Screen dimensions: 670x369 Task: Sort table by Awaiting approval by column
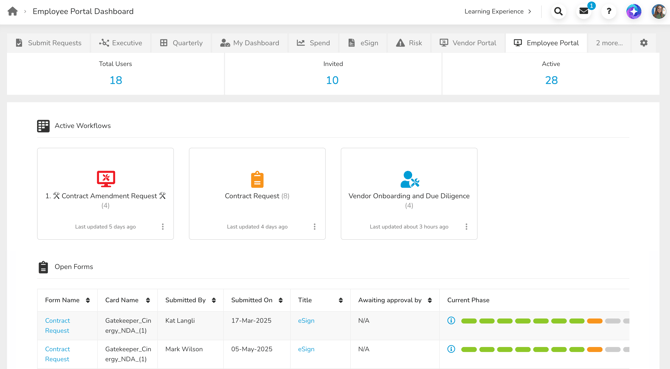coord(430,300)
